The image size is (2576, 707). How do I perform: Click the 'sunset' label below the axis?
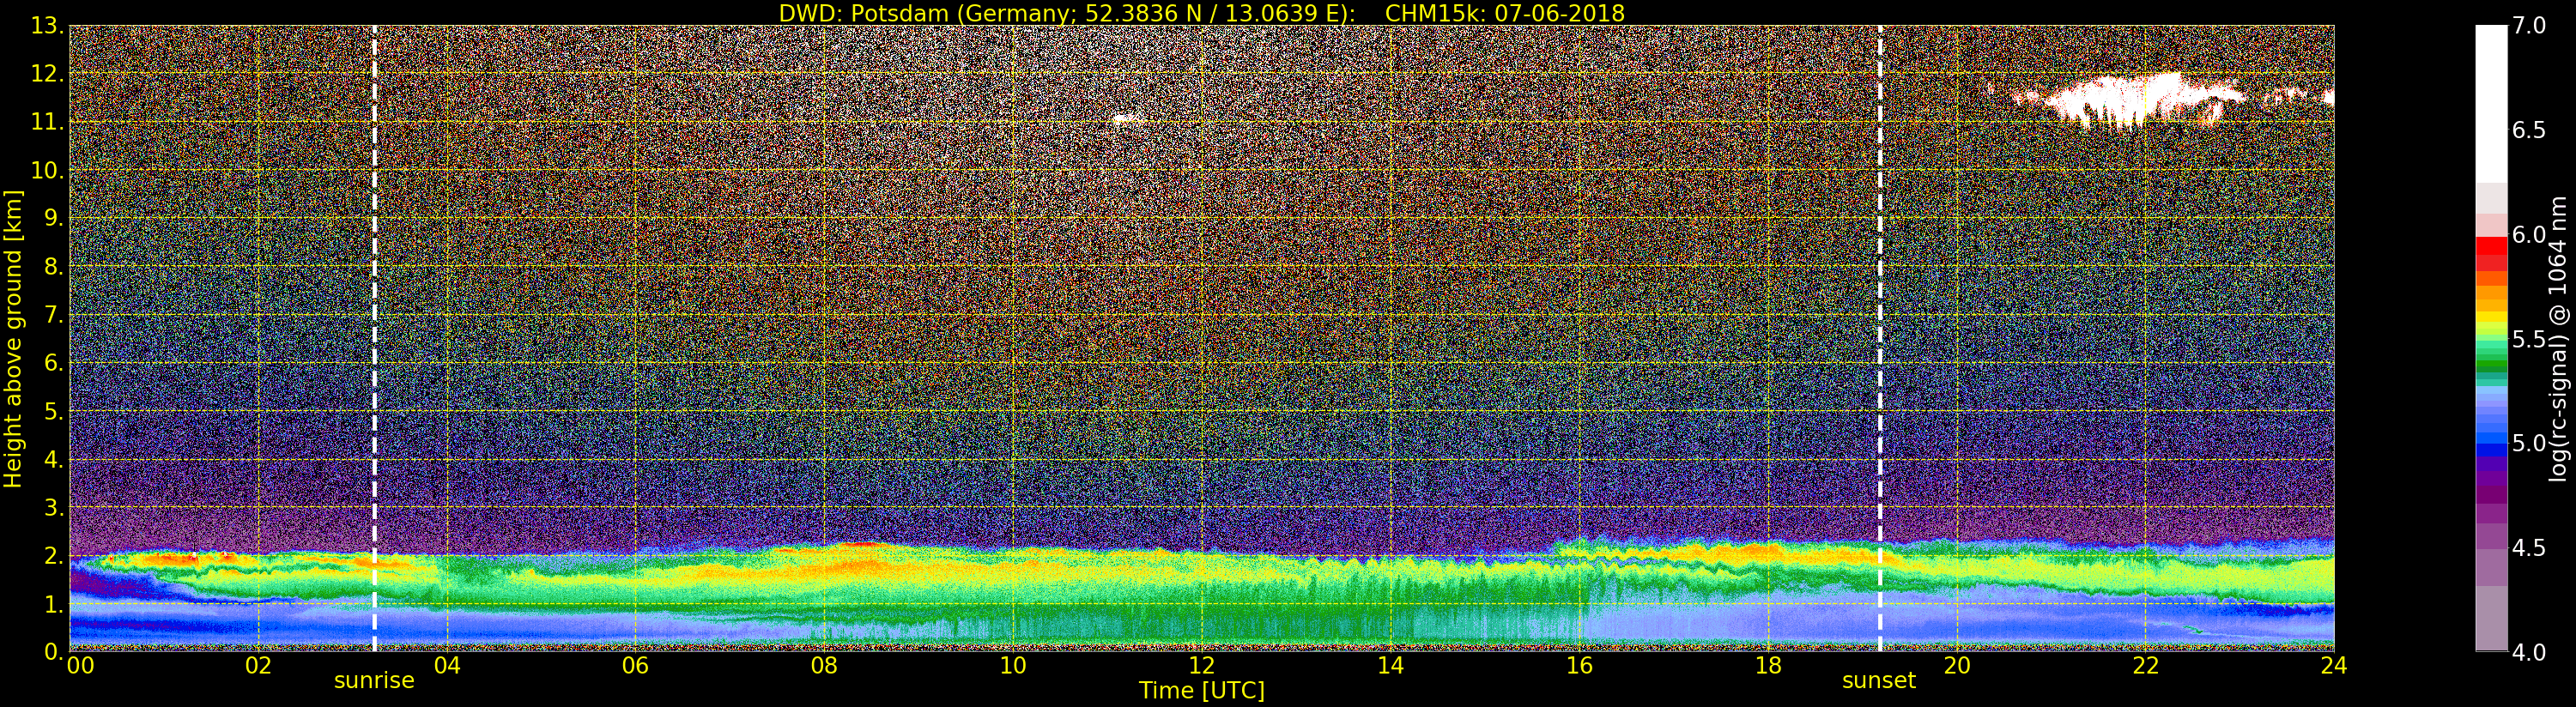(x=1879, y=680)
